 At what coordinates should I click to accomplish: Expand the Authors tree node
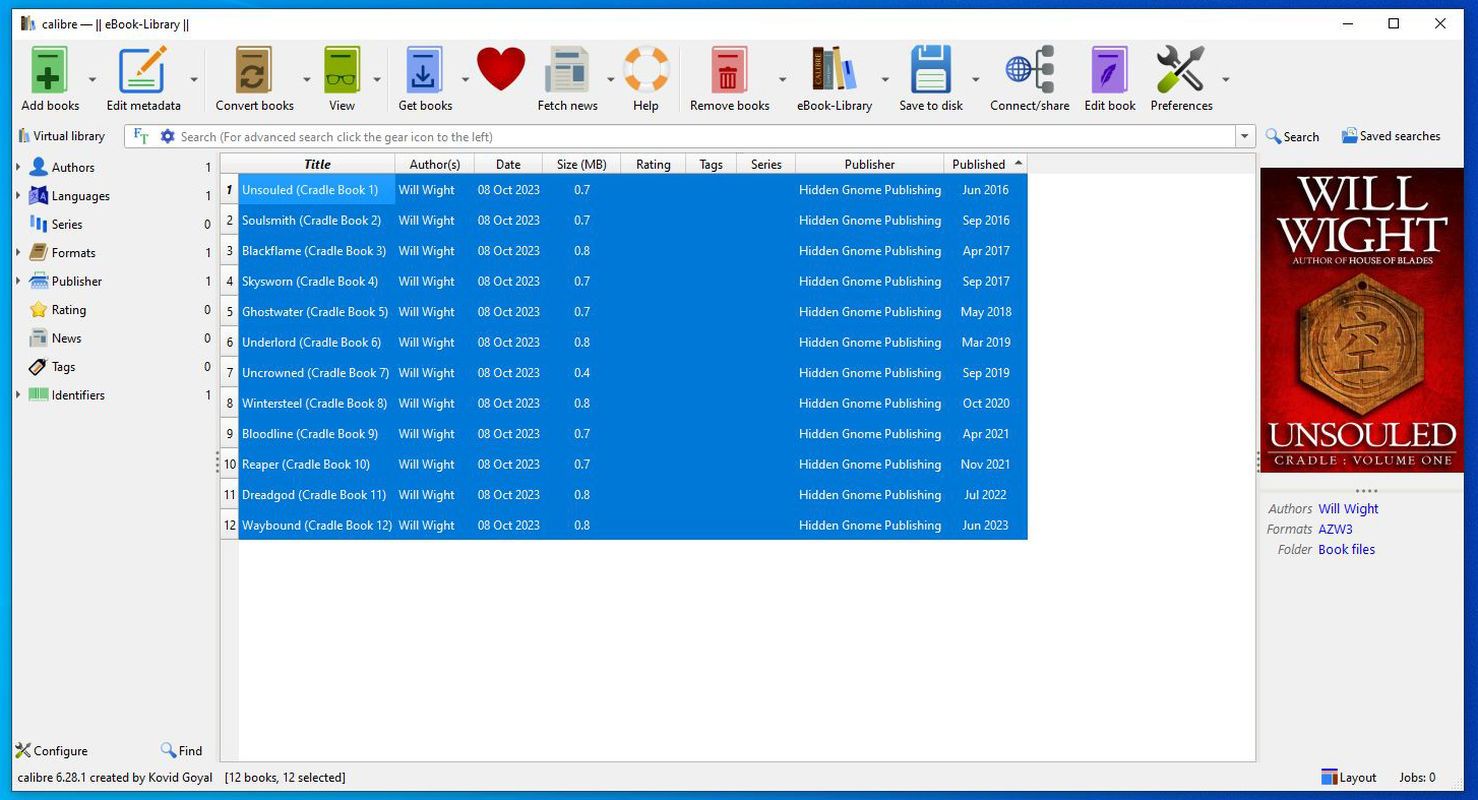[x=18, y=167]
